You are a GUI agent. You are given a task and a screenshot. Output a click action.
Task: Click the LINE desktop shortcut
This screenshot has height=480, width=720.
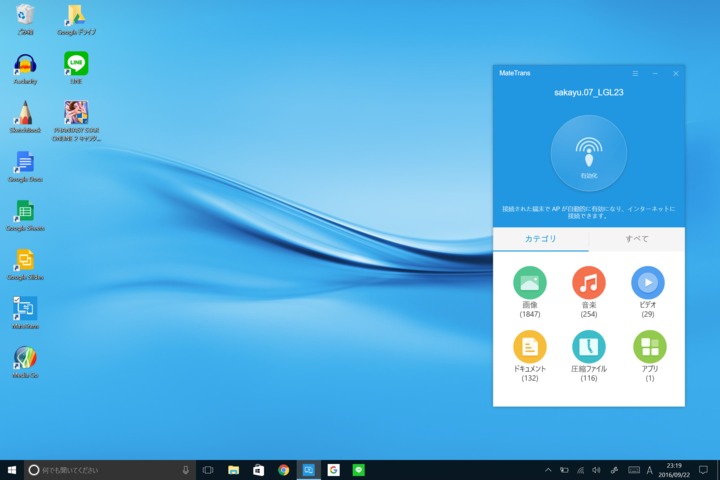(76, 65)
